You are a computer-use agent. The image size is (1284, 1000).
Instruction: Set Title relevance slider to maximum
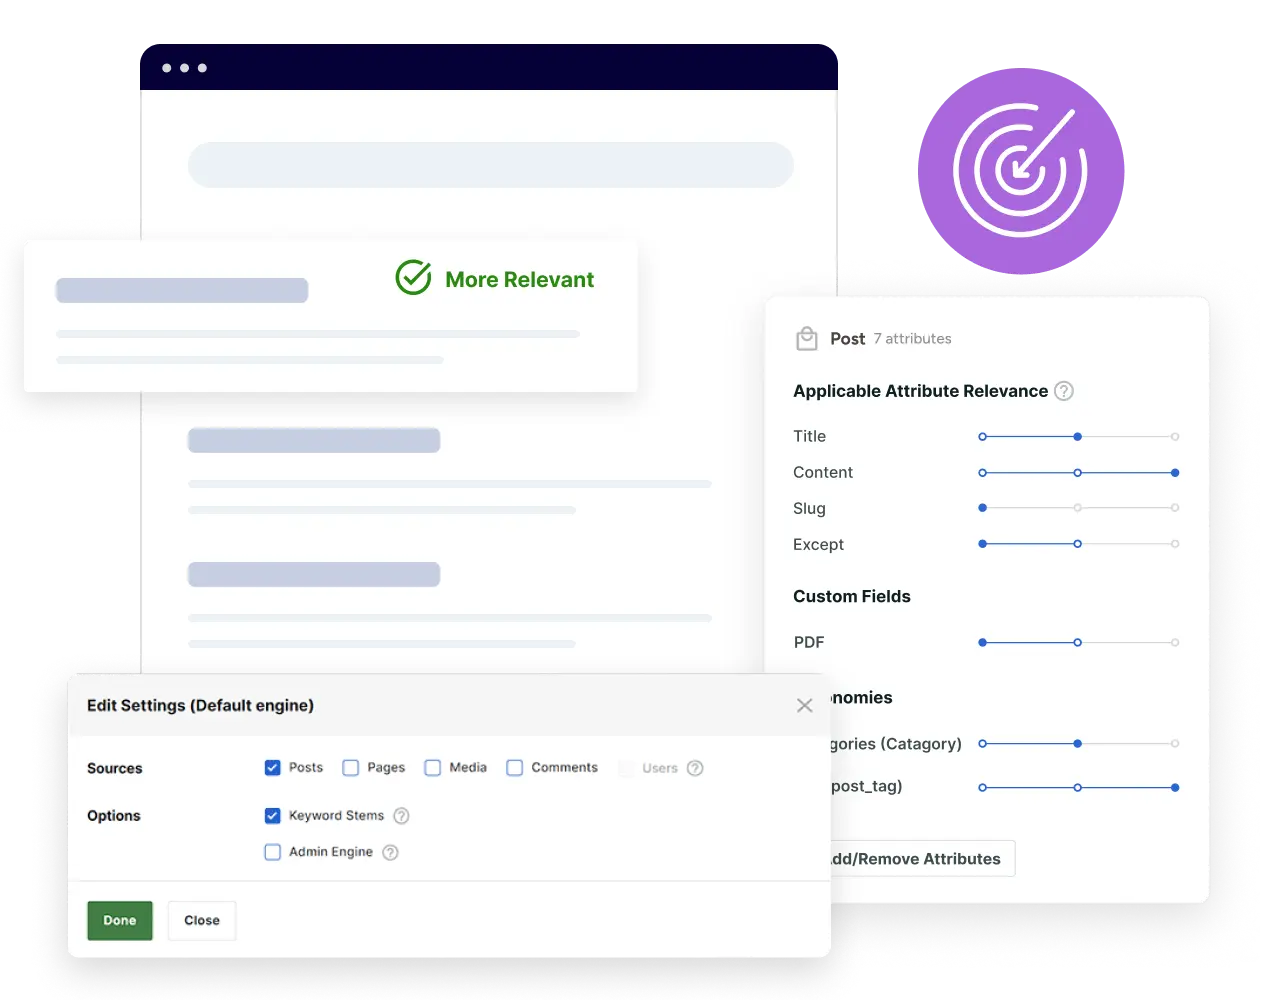1175,437
